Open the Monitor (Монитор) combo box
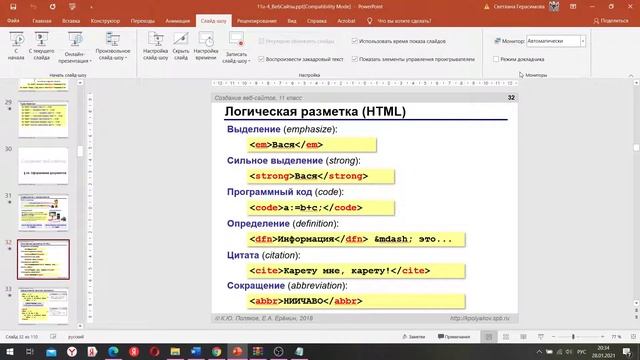 tap(556, 41)
